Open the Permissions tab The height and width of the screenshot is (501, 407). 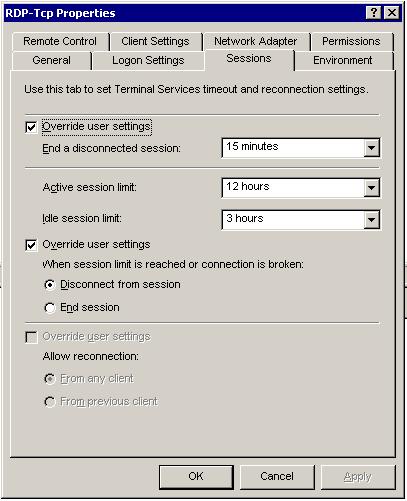(x=351, y=41)
